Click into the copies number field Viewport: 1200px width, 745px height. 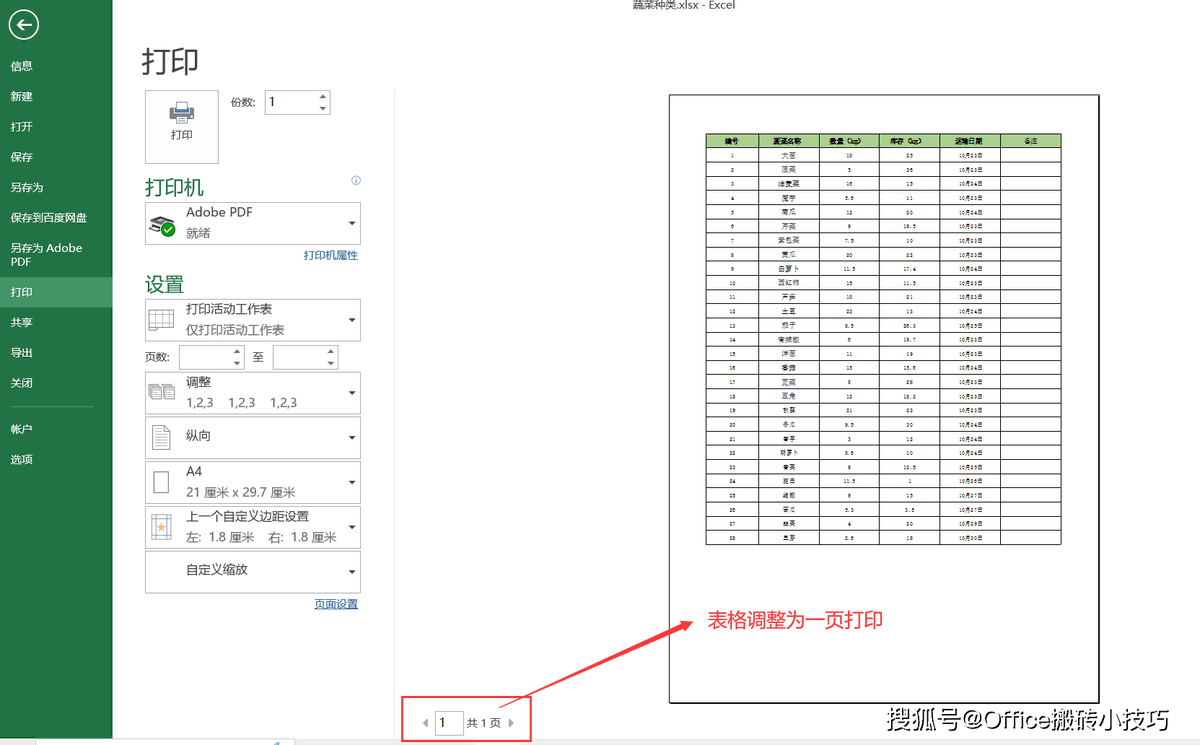289,102
